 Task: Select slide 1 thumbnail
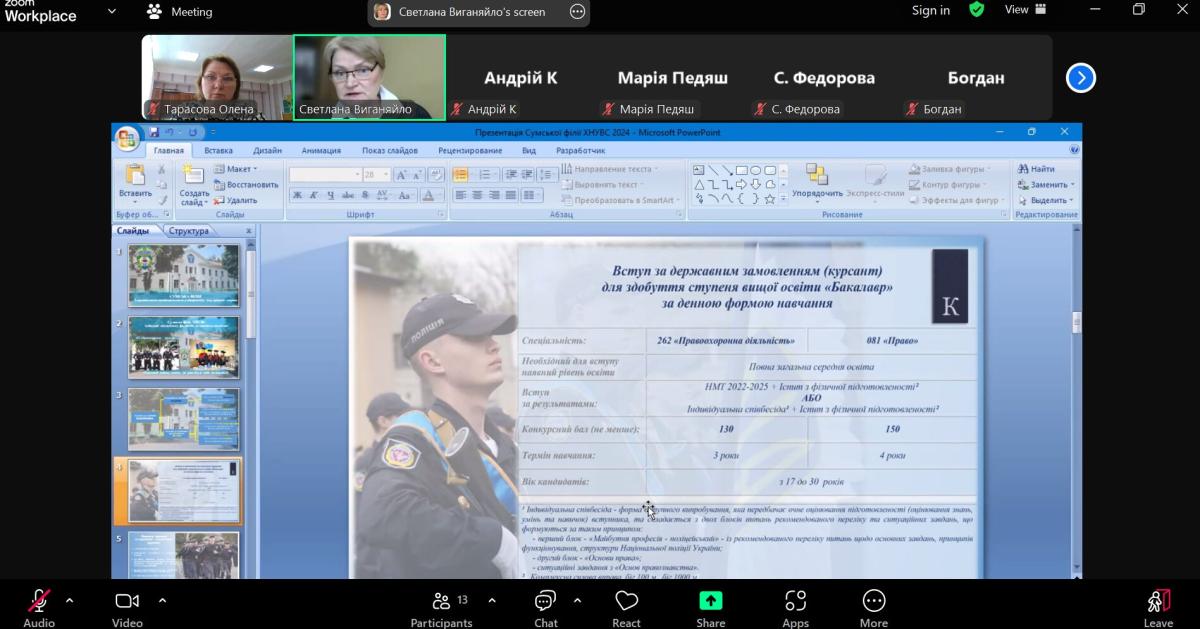tap(184, 275)
